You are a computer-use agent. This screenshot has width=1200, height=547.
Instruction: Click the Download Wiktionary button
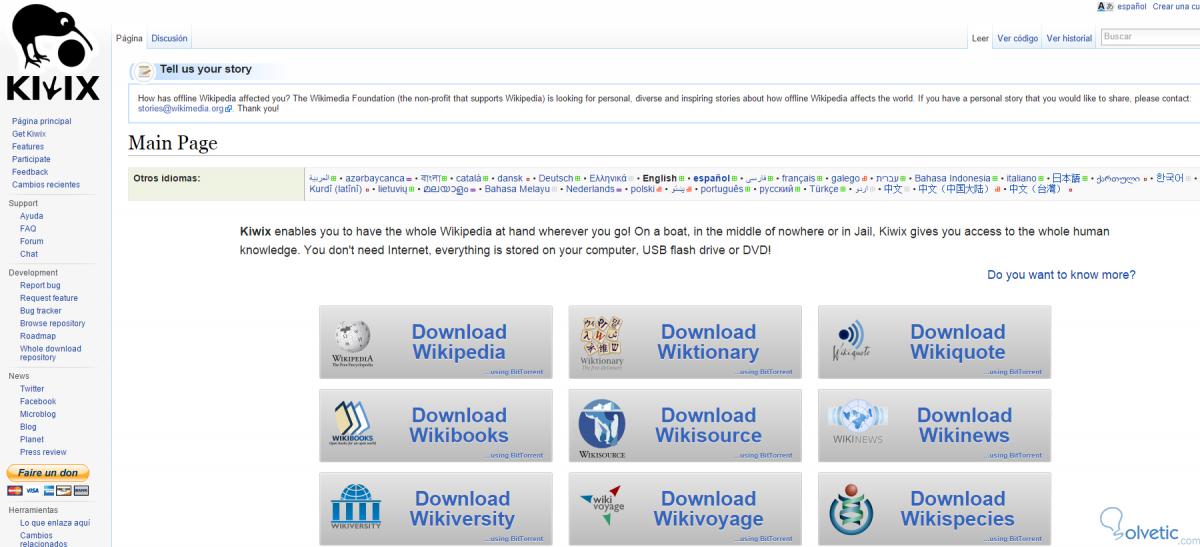pos(685,342)
